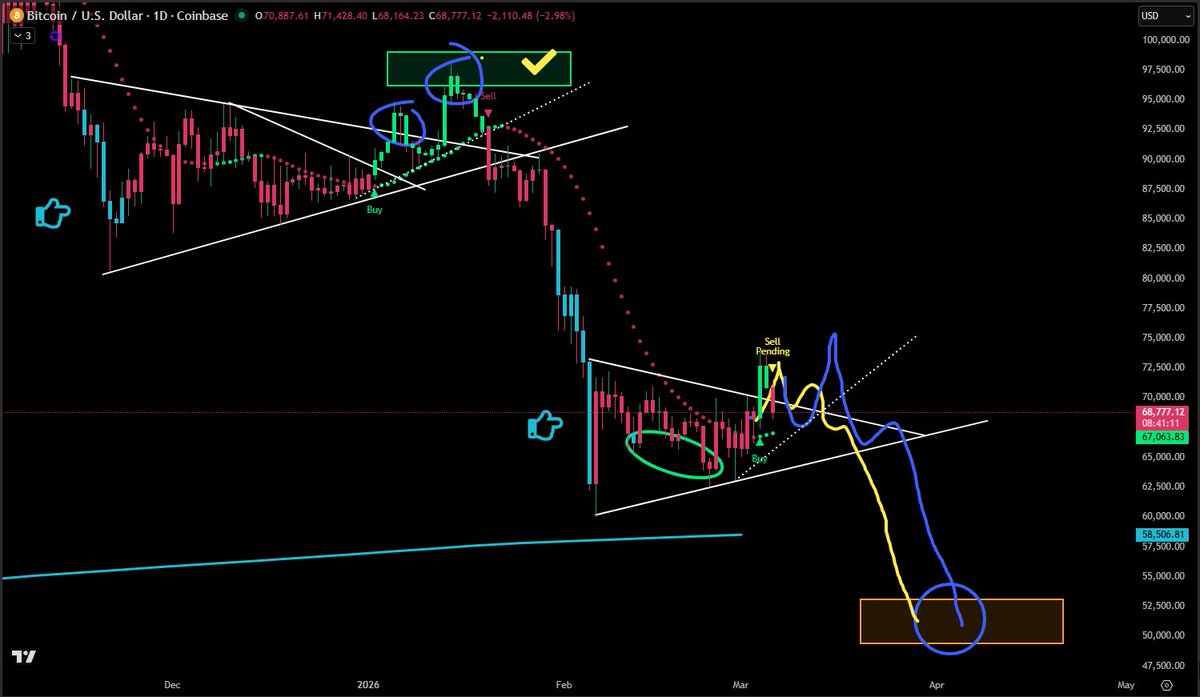Click the thumbs-up emoji beside the February consolidation
Viewport: 1200px width, 697px height.
click(x=545, y=424)
